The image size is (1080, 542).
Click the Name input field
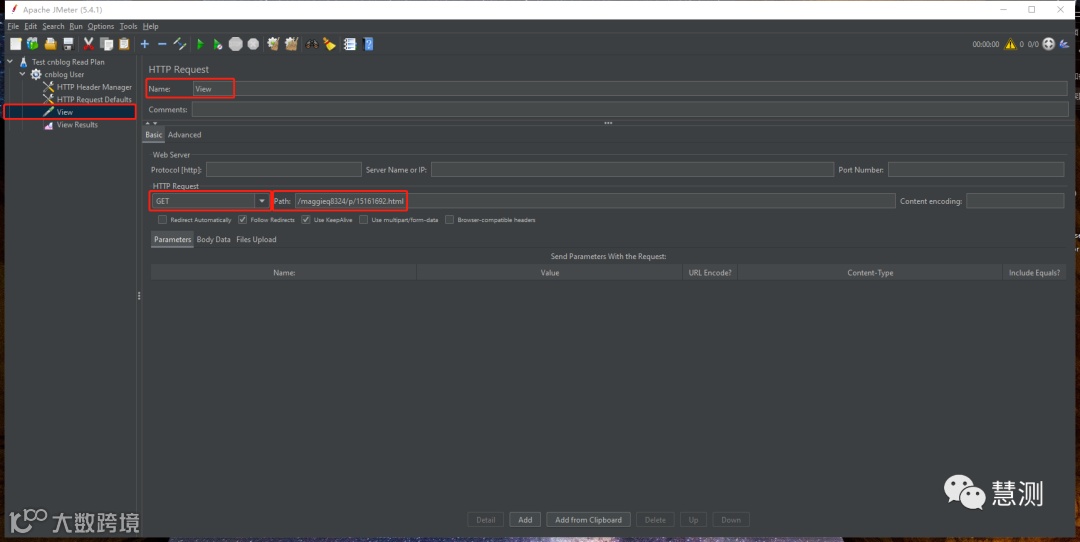coord(630,89)
